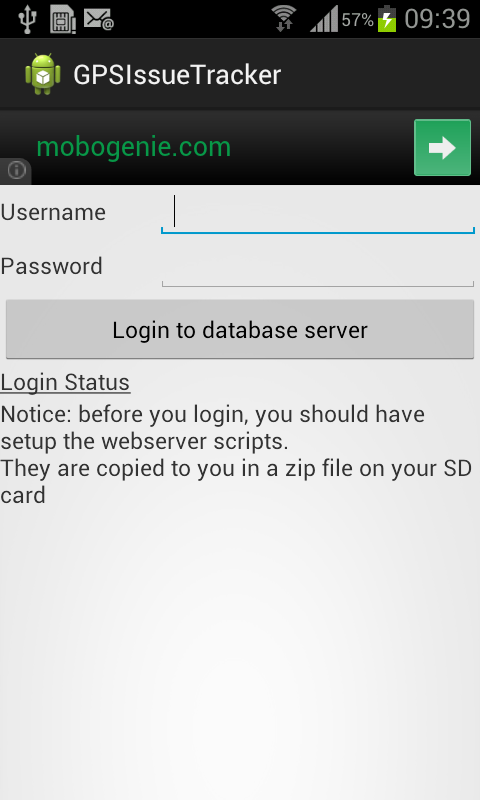This screenshot has width=480, height=800.
Task: Tap the charging battery icon
Action: pyautogui.click(x=387, y=19)
